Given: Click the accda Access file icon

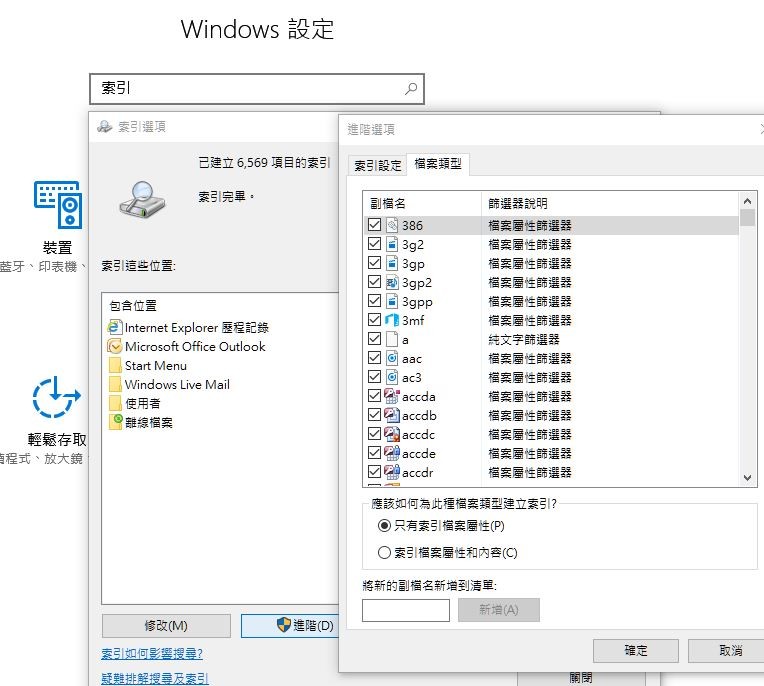Looking at the screenshot, I should click(392, 396).
